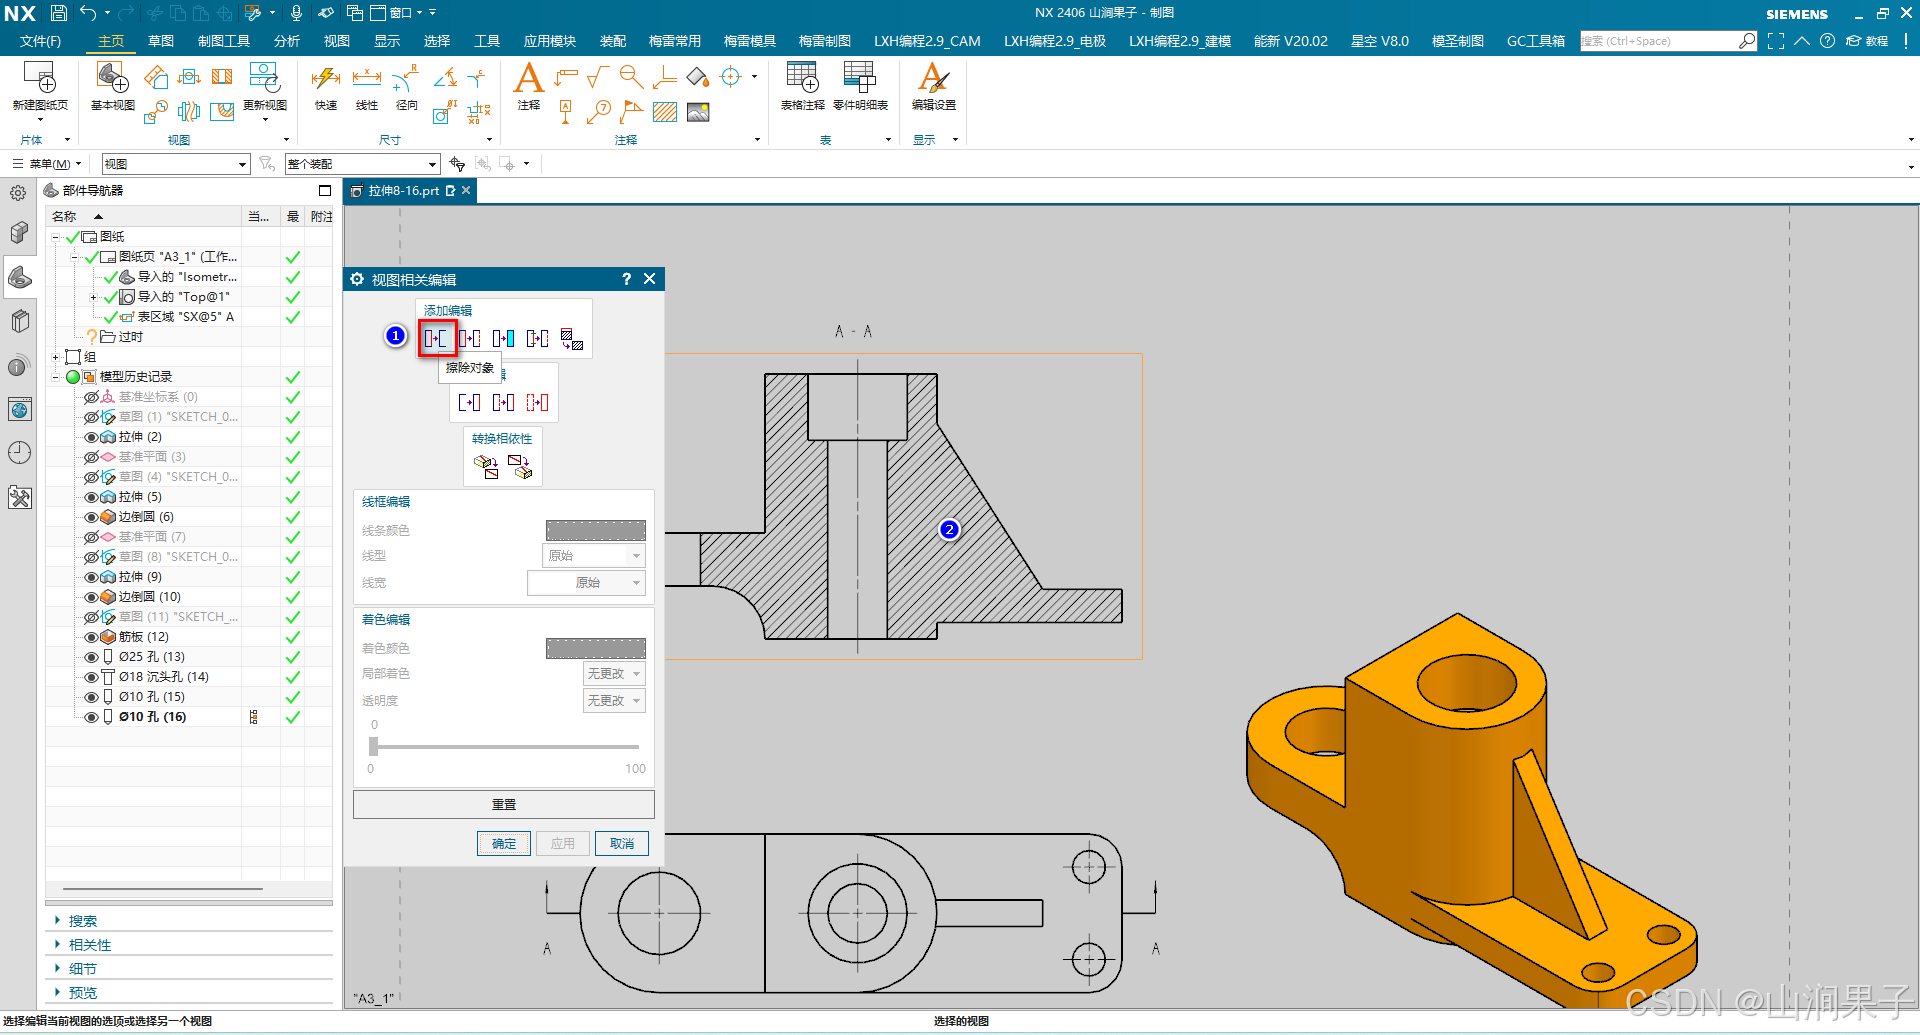Image resolution: width=1920 pixels, height=1035 pixels.
Task: Expand the 搜索 section in navigator
Action: pyautogui.click(x=57, y=921)
